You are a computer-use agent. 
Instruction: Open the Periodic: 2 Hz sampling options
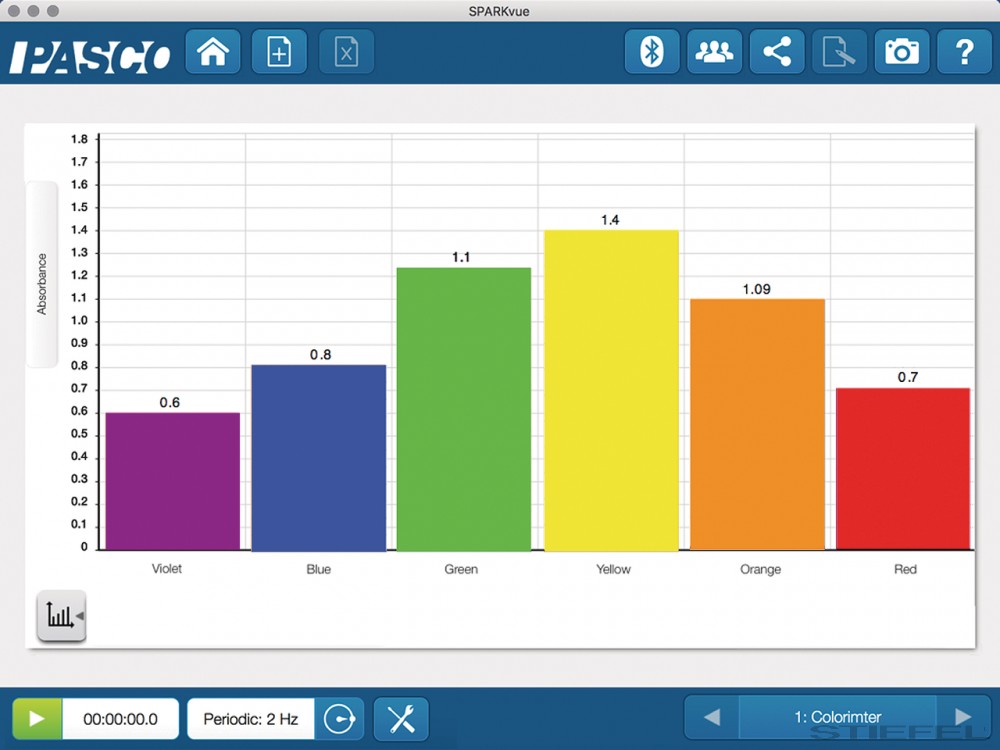point(251,718)
